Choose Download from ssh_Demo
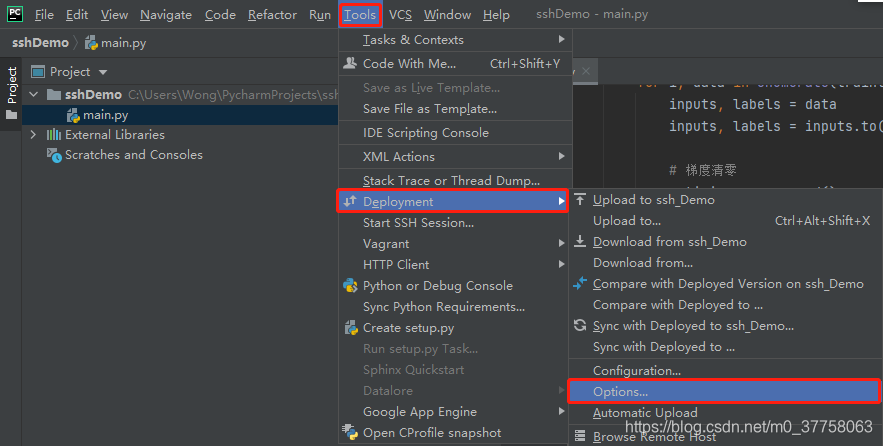Image resolution: width=883 pixels, height=446 pixels. [x=725, y=242]
